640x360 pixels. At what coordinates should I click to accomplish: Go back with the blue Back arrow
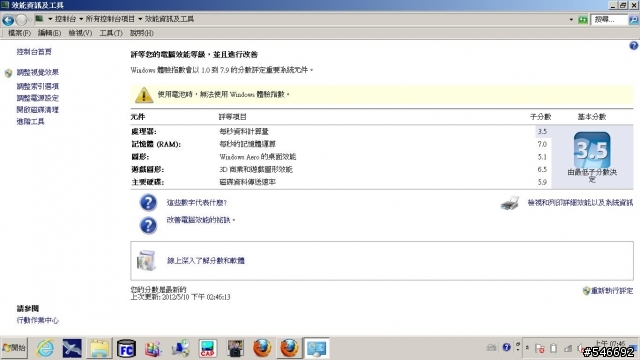[x=8, y=20]
